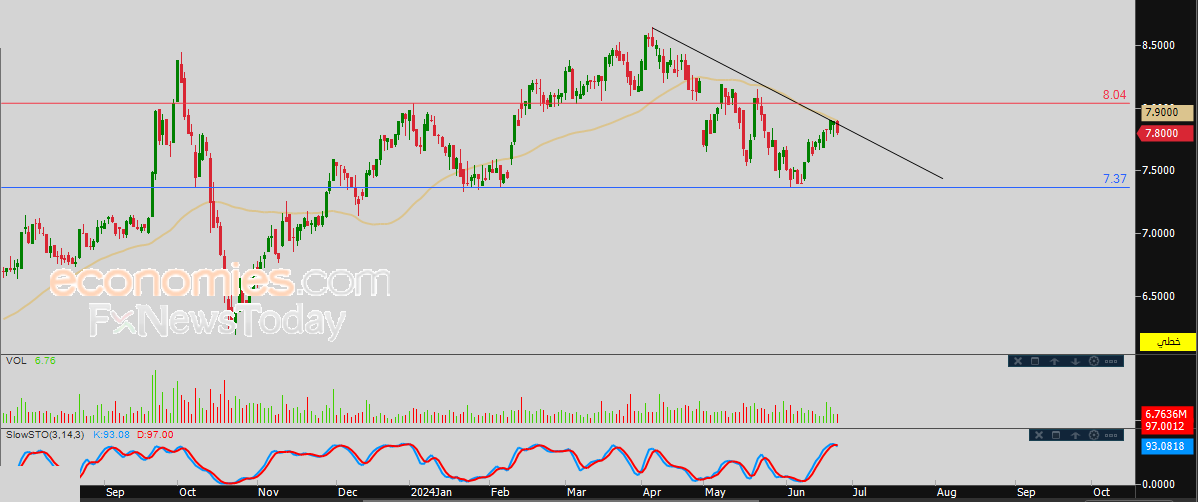Maximize the SlowSTO indicator panel

(x=1054, y=435)
